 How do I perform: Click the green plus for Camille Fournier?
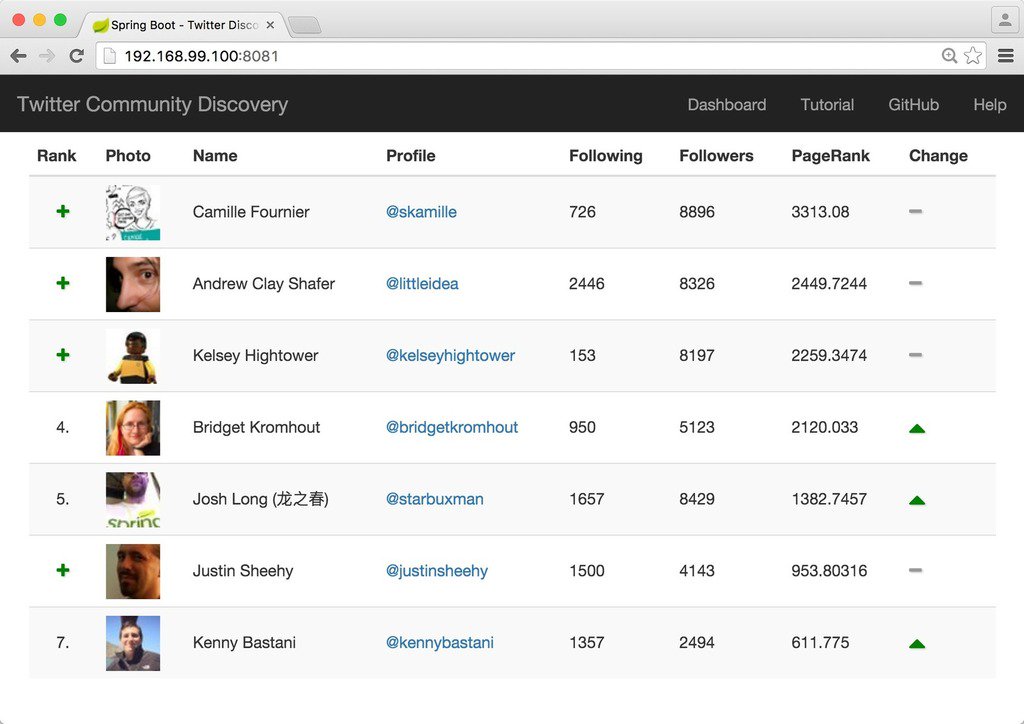63,212
